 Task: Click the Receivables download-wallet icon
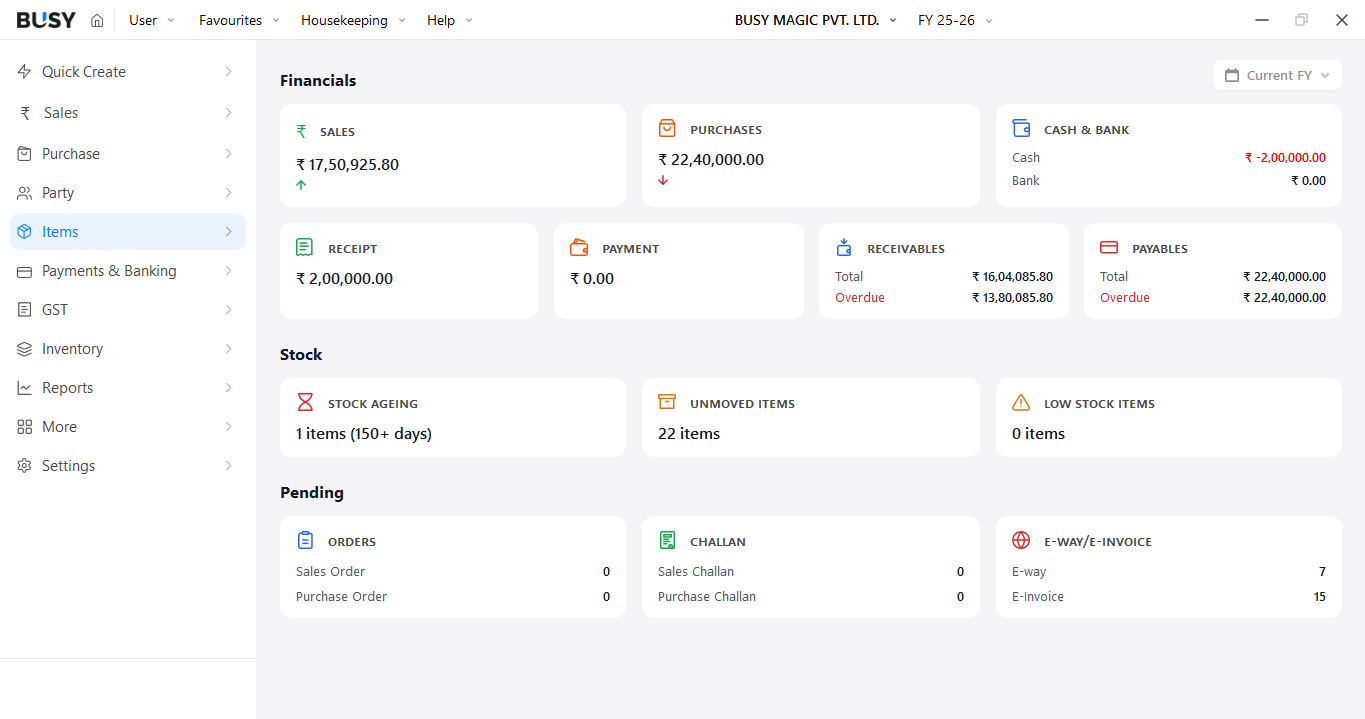(x=844, y=248)
